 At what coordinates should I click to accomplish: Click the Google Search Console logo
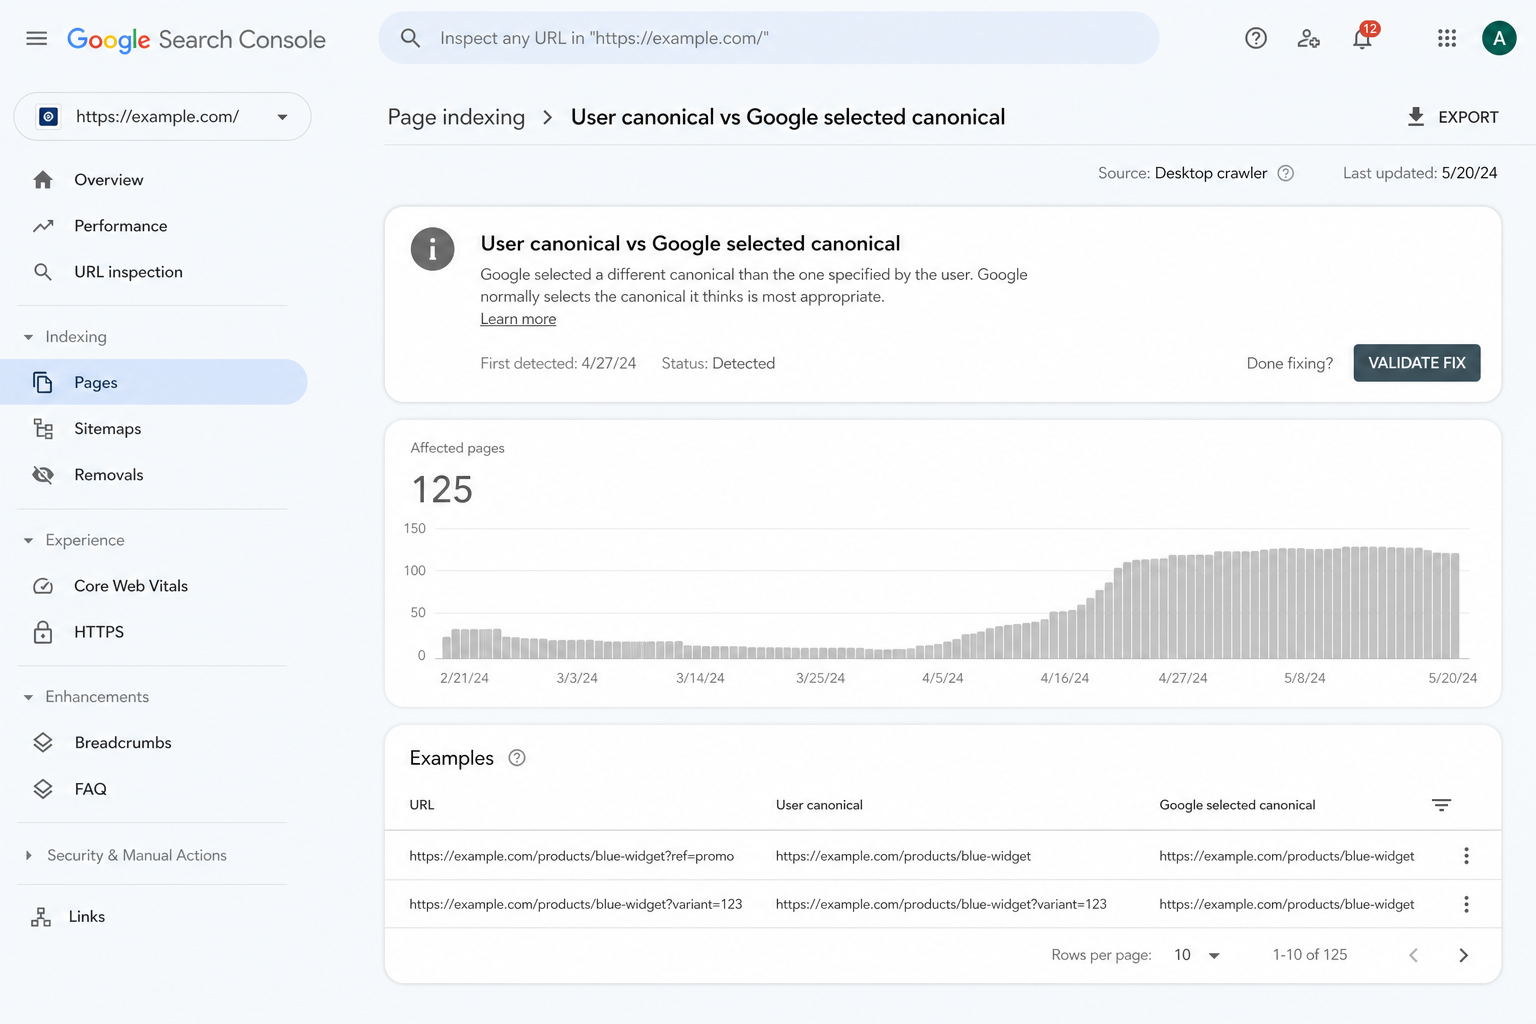[x=196, y=39]
